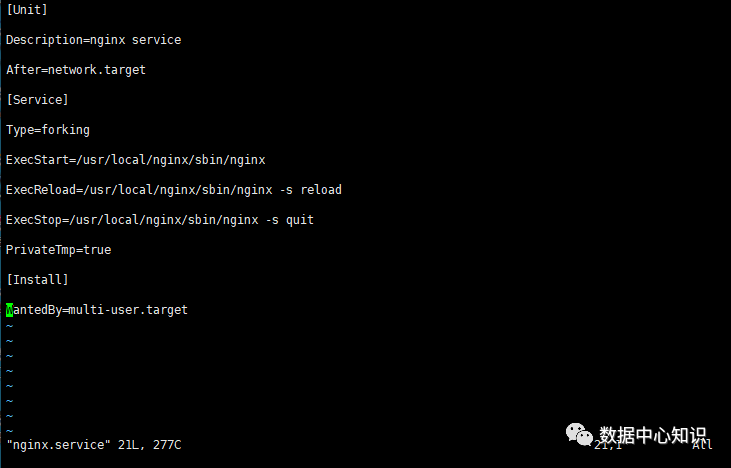Click the [Unit] section header

click(27, 10)
